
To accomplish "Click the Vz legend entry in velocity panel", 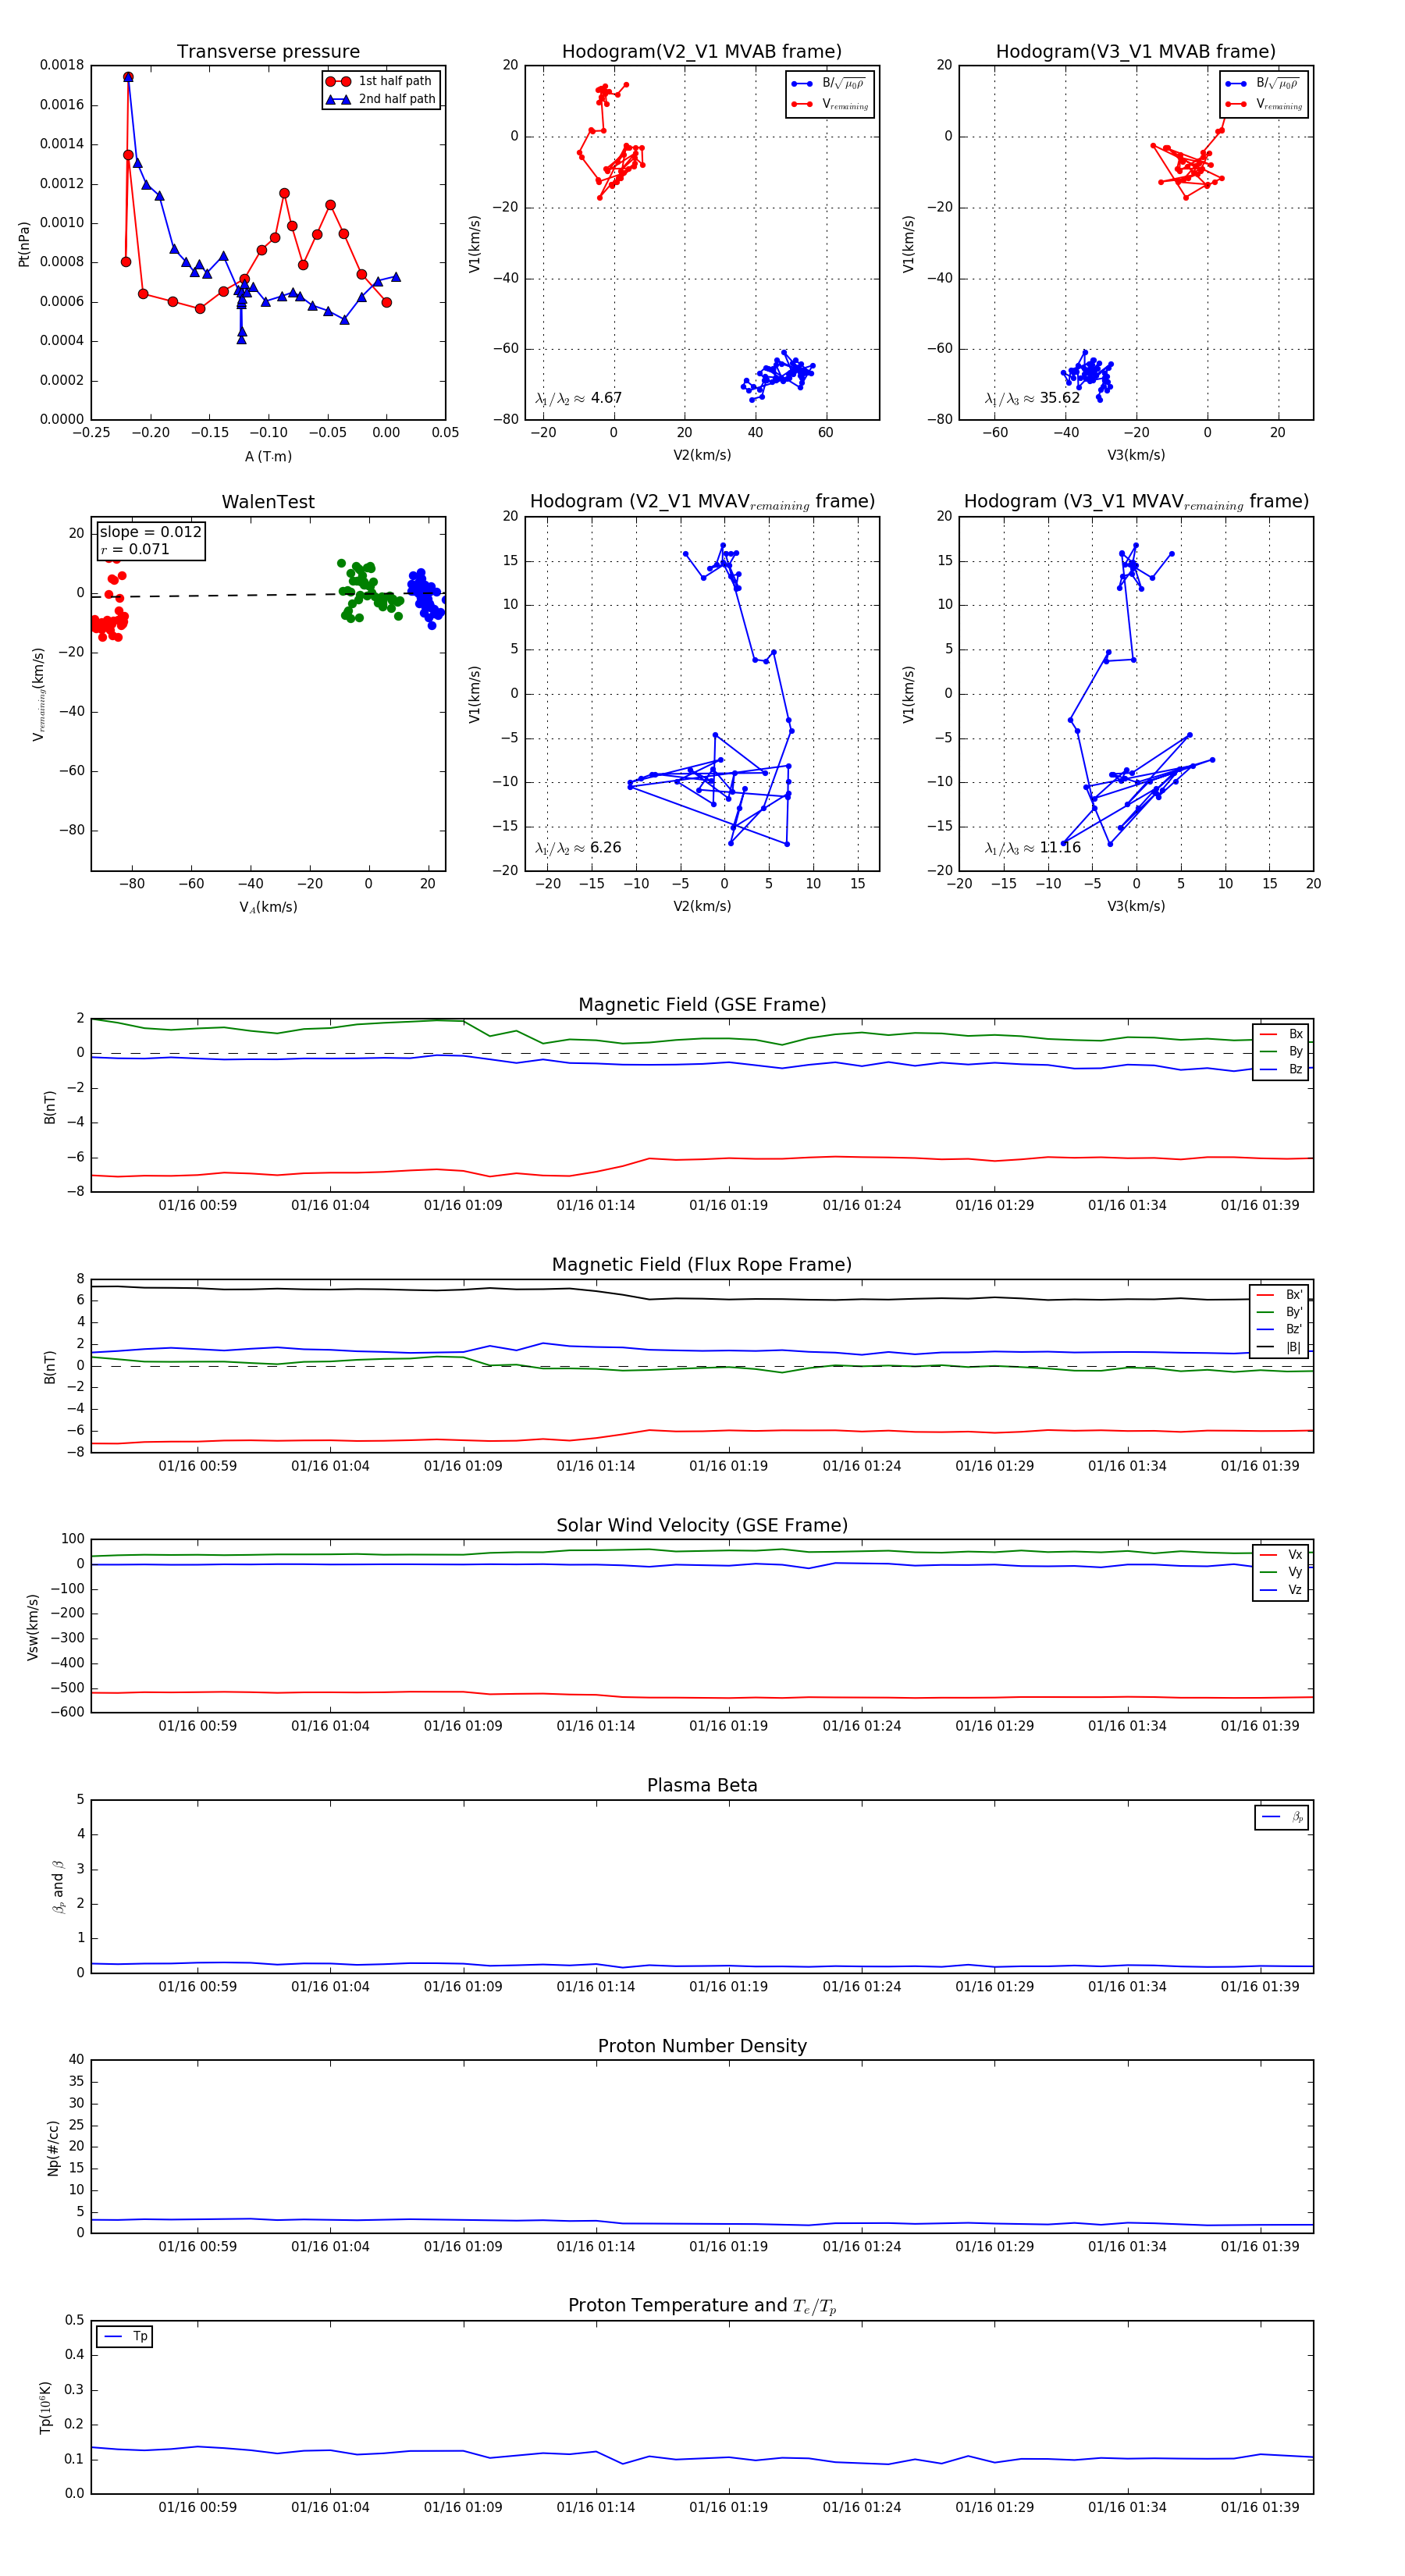I will 1281,1590.
